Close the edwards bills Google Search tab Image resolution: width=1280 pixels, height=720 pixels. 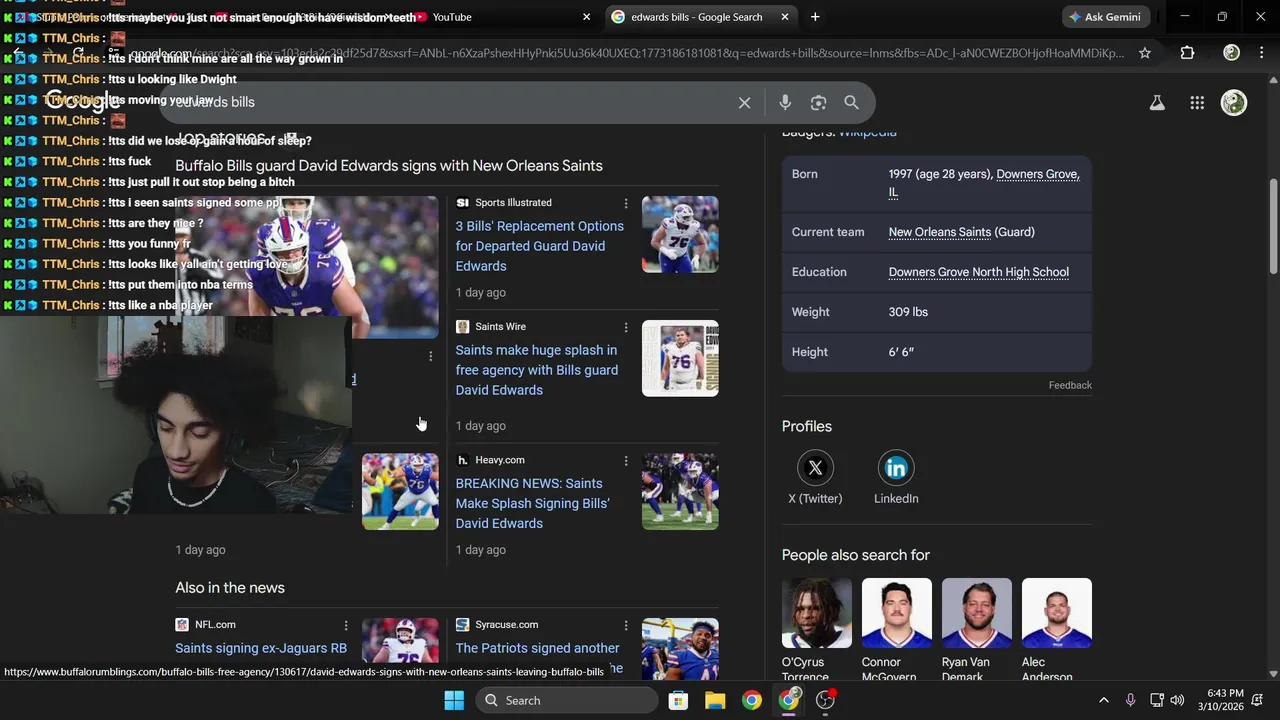pos(785,17)
